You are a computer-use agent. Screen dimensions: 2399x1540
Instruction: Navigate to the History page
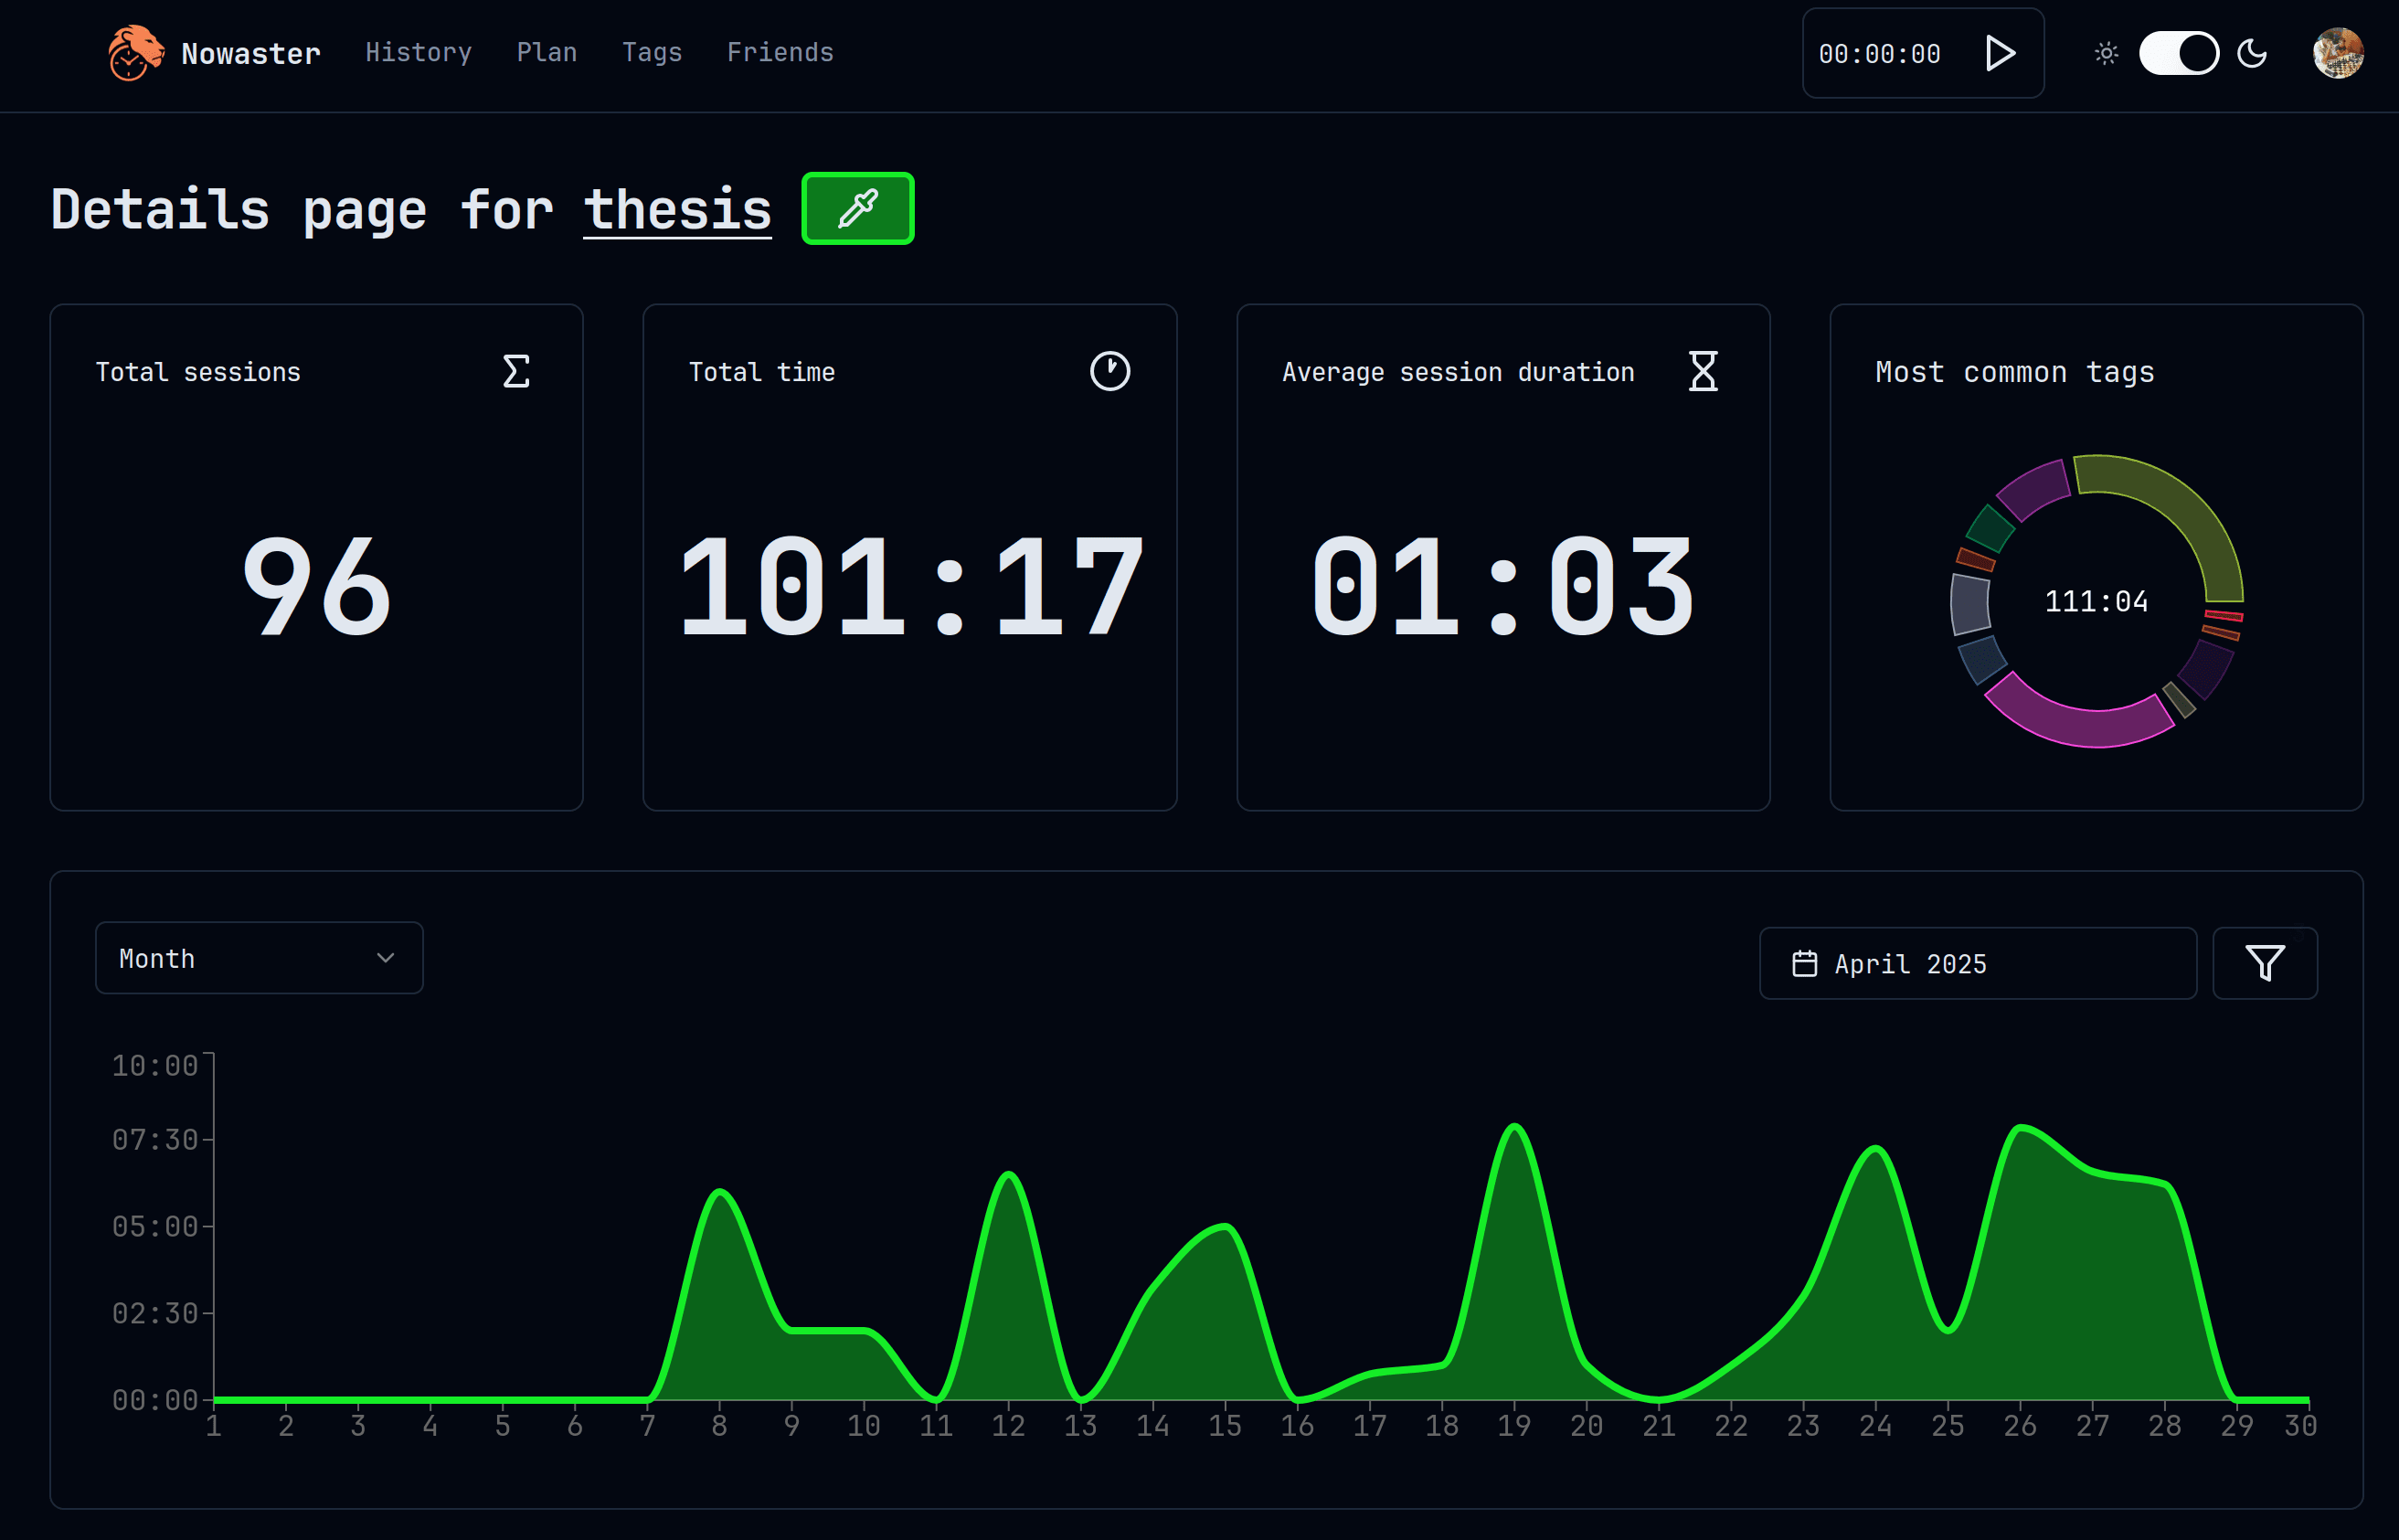point(418,53)
